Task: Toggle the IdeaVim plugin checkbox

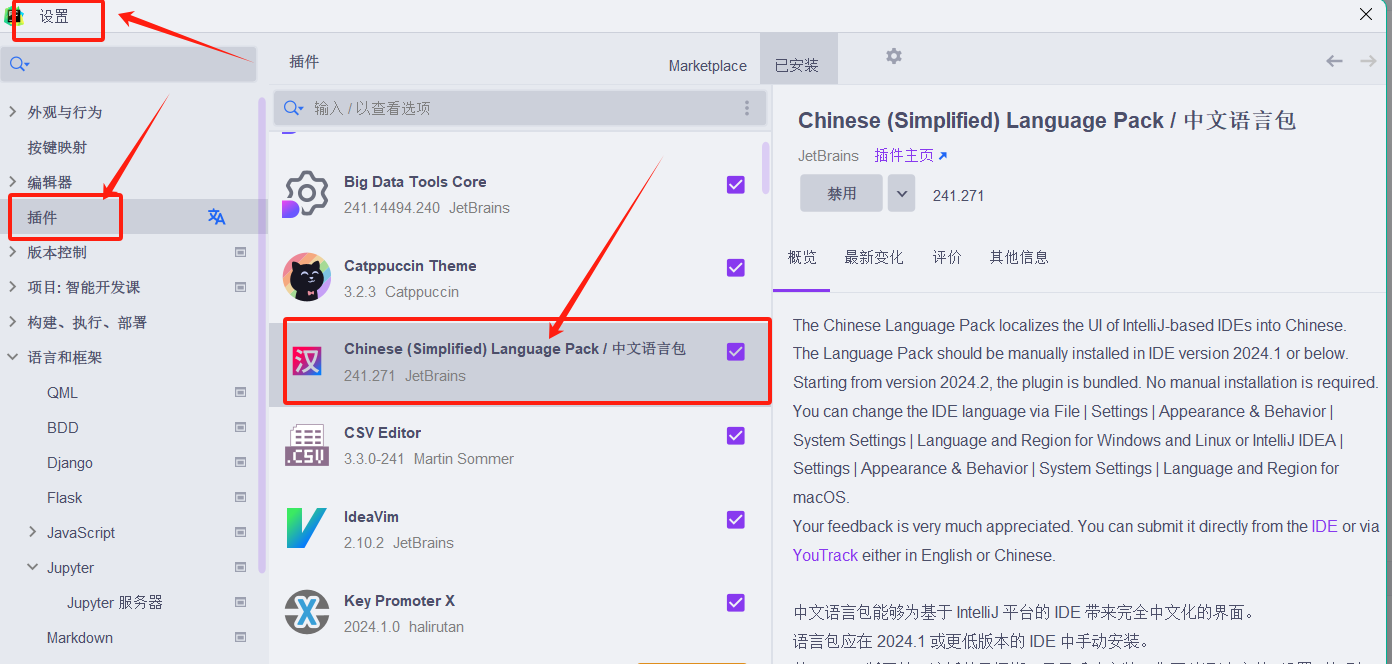Action: click(x=736, y=519)
